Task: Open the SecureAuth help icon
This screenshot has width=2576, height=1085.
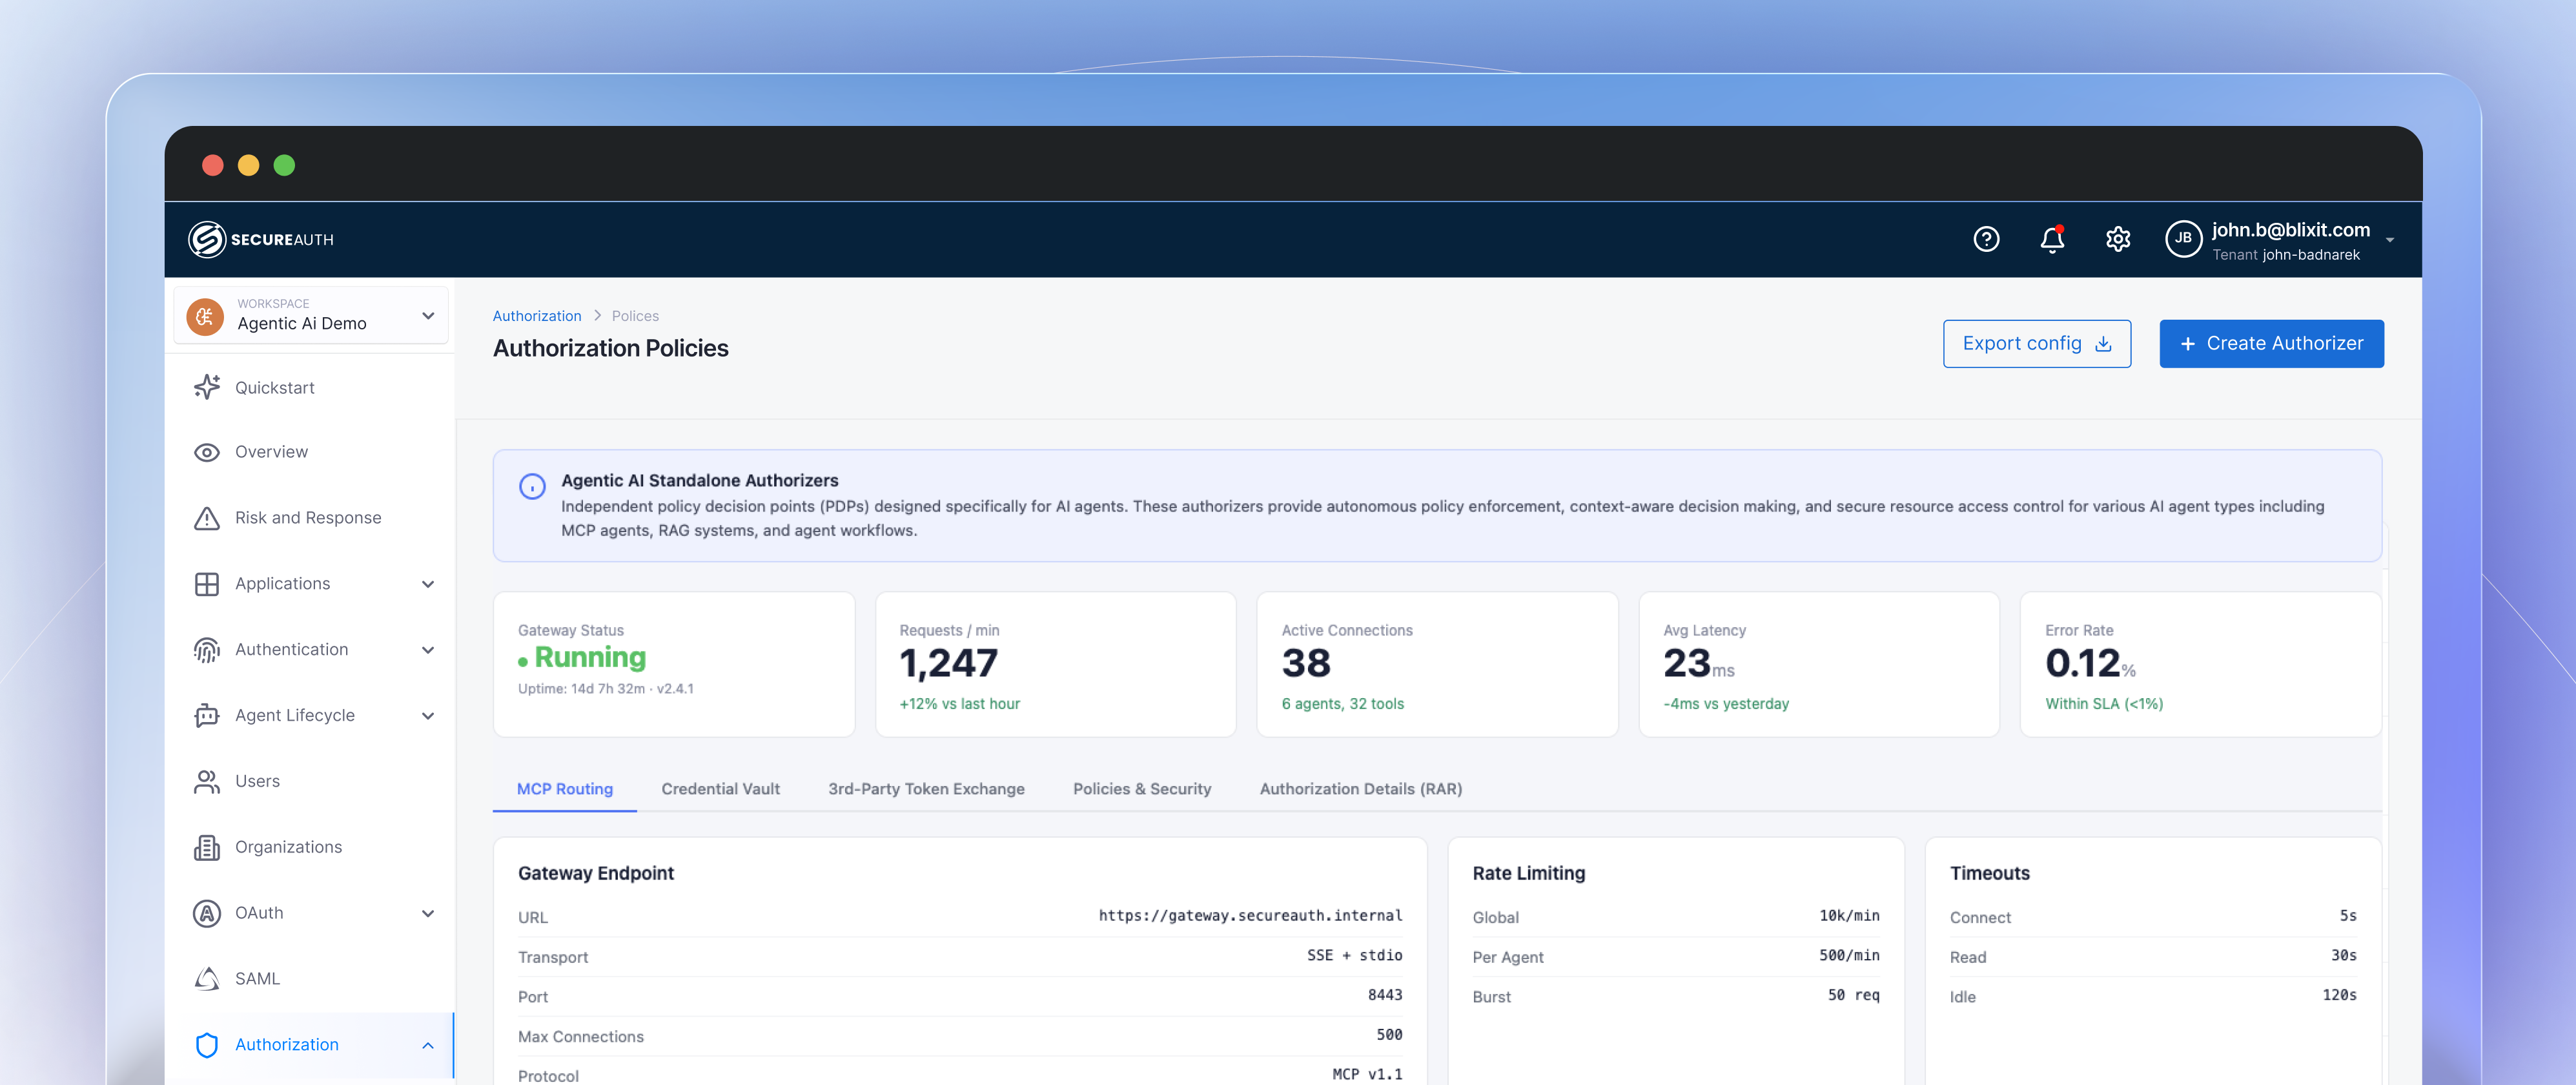Action: pyautogui.click(x=1986, y=239)
